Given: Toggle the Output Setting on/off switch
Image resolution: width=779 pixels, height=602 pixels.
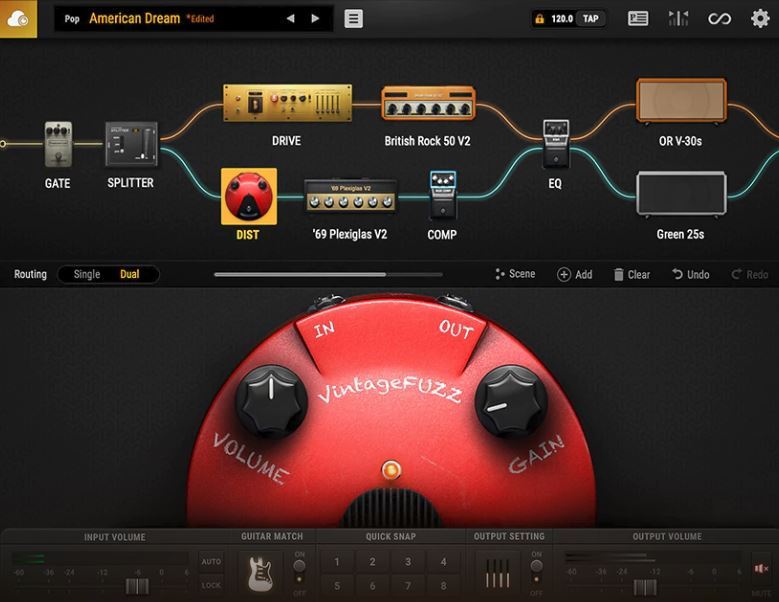Looking at the screenshot, I should point(536,566).
